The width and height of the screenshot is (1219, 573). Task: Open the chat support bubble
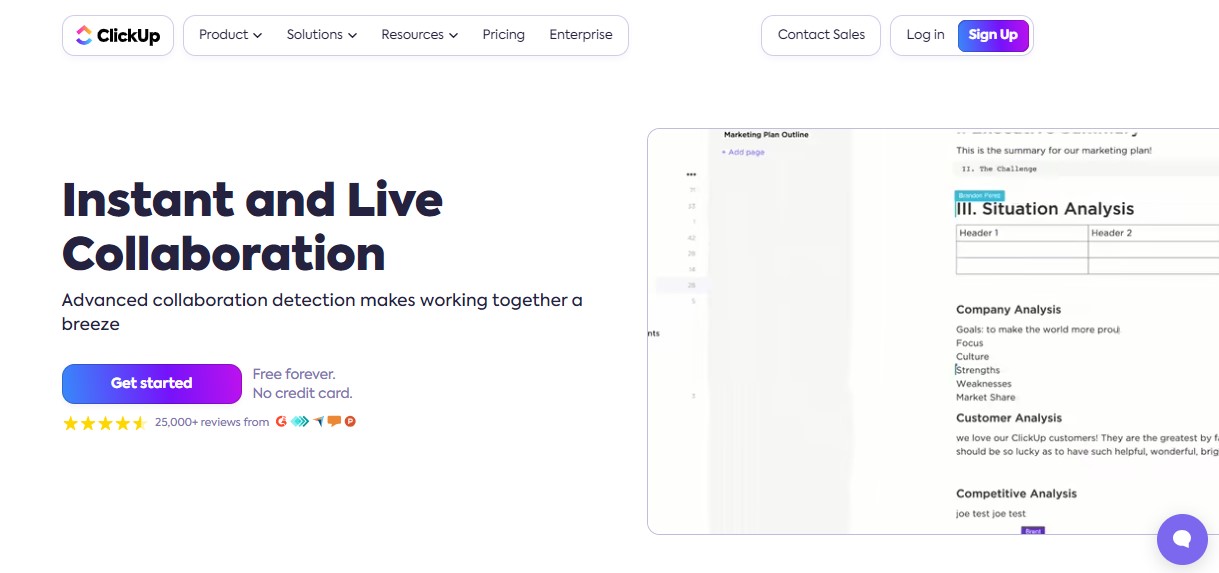pos(1181,540)
